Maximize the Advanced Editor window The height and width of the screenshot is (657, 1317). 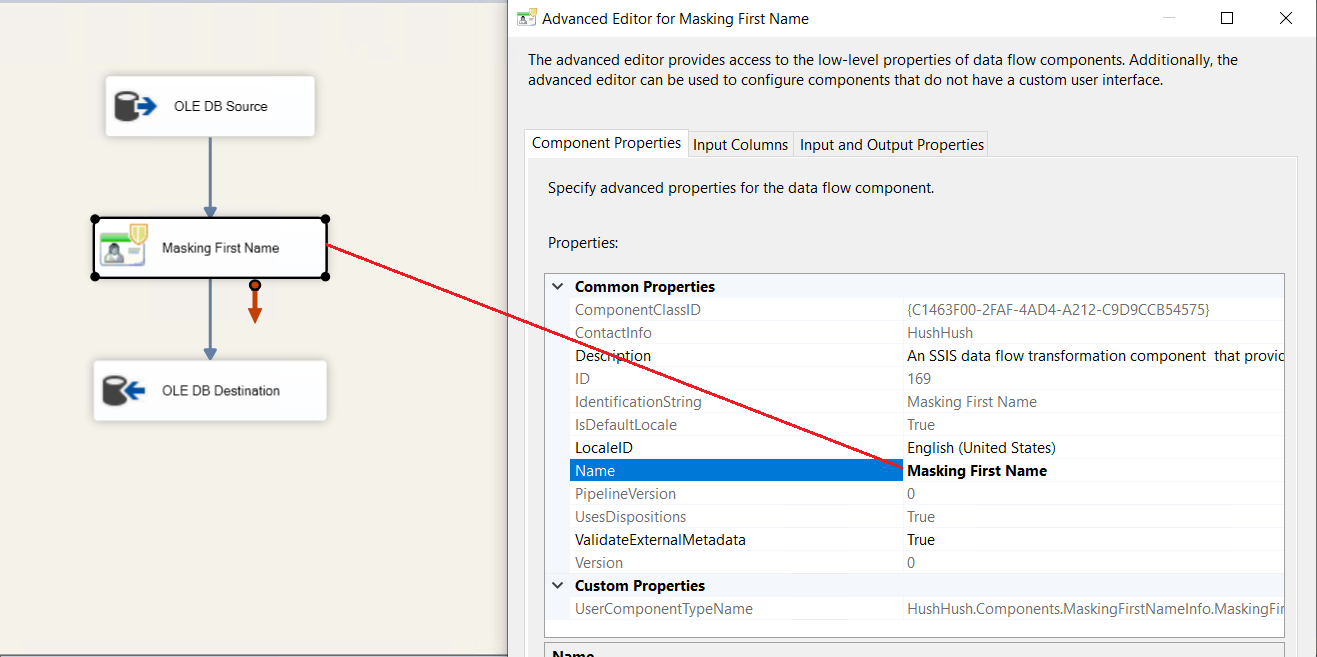1227,18
